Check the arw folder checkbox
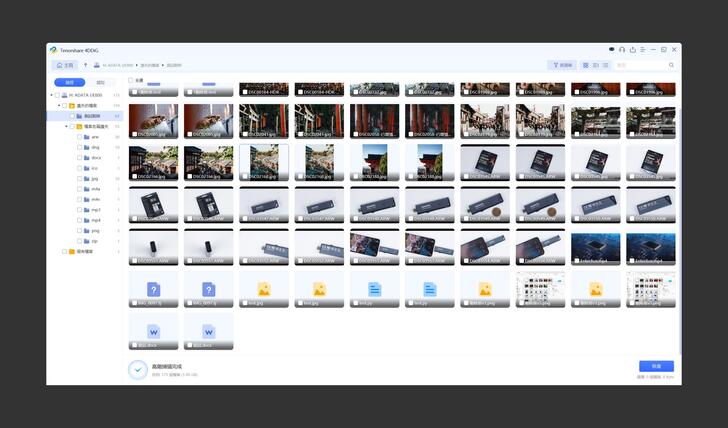The height and width of the screenshot is (428, 728). (79, 137)
